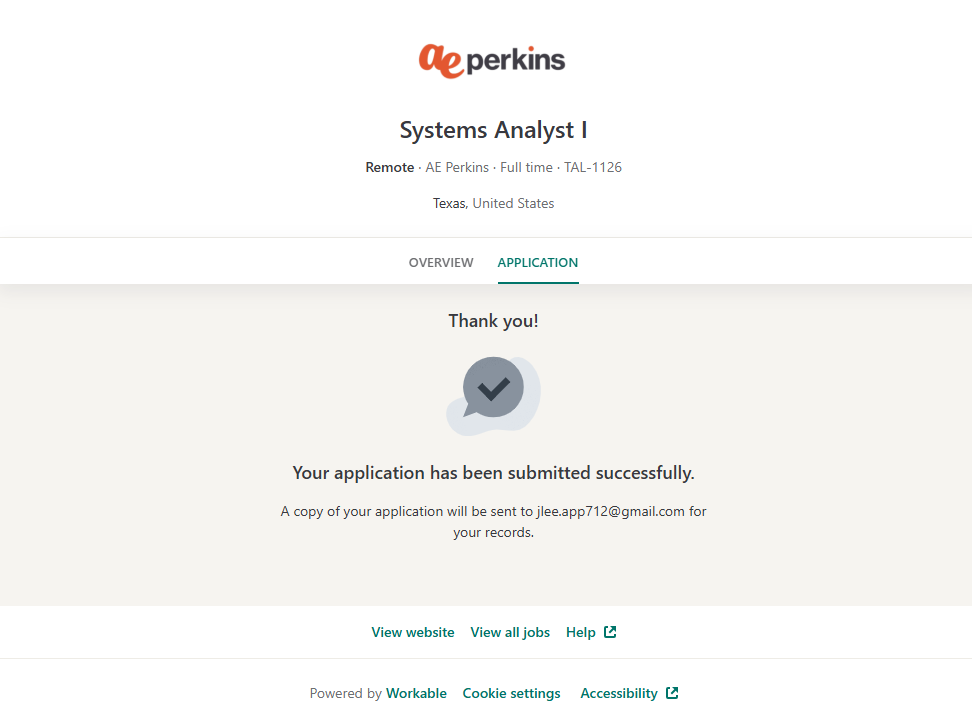Image resolution: width=972 pixels, height=727 pixels.
Task: Click the application submitted successfully message
Action: (493, 473)
